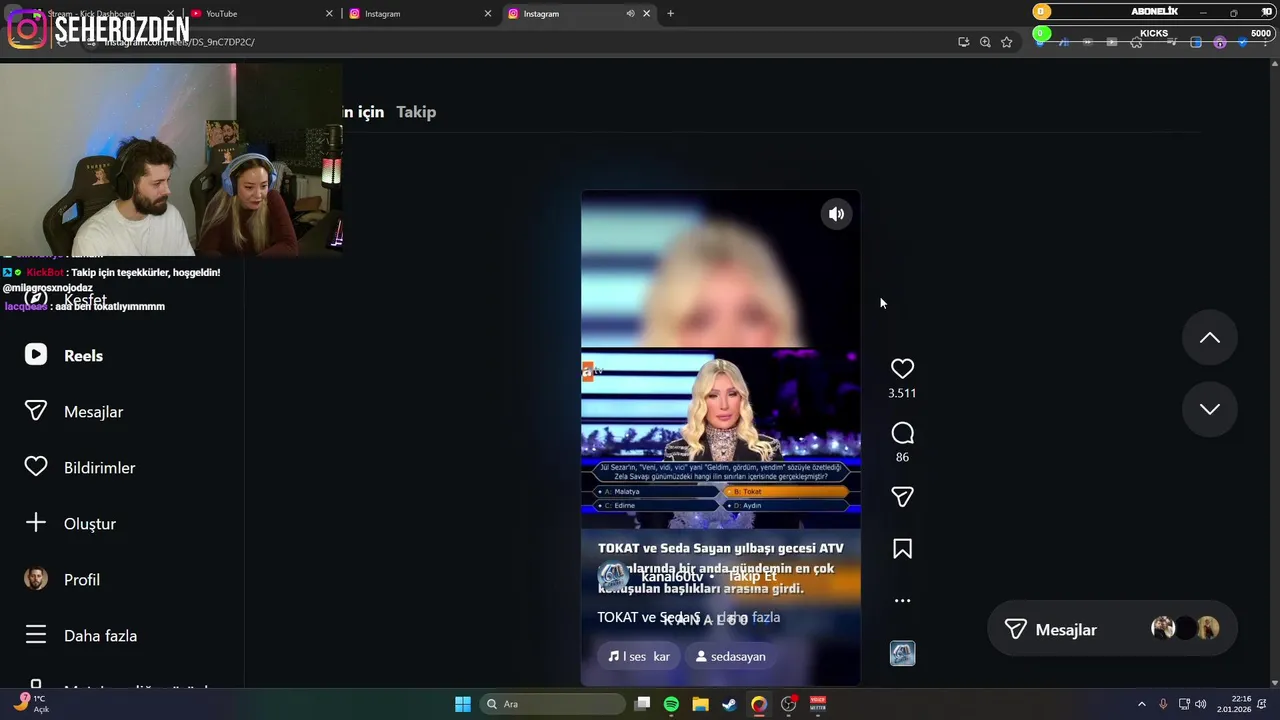This screenshot has height=720, width=1280.
Task: Follow kanal60tv with Takip Et
Action: tap(752, 576)
